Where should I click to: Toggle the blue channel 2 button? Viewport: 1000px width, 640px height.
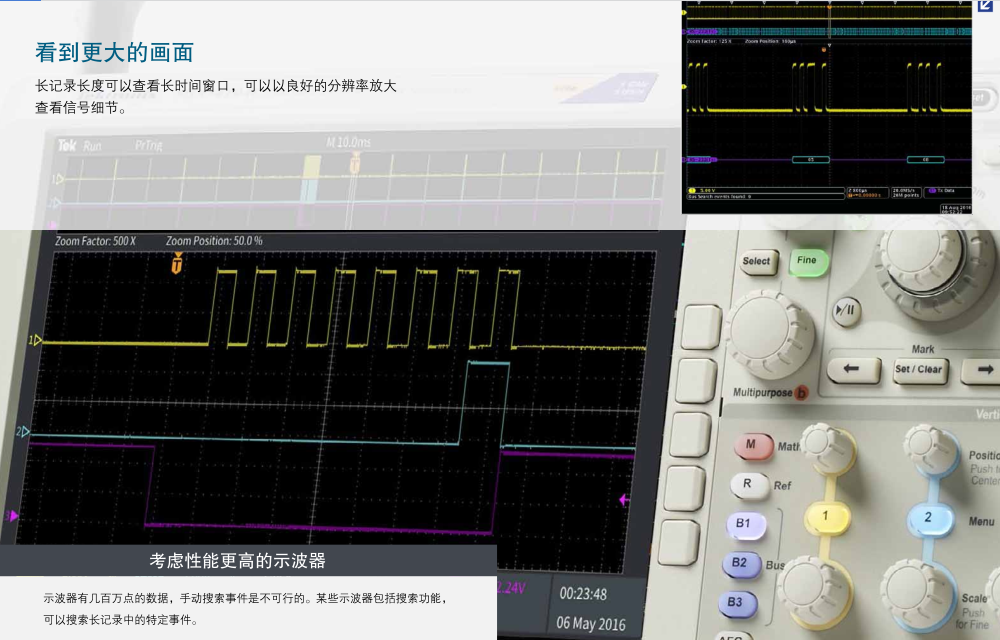point(929,518)
